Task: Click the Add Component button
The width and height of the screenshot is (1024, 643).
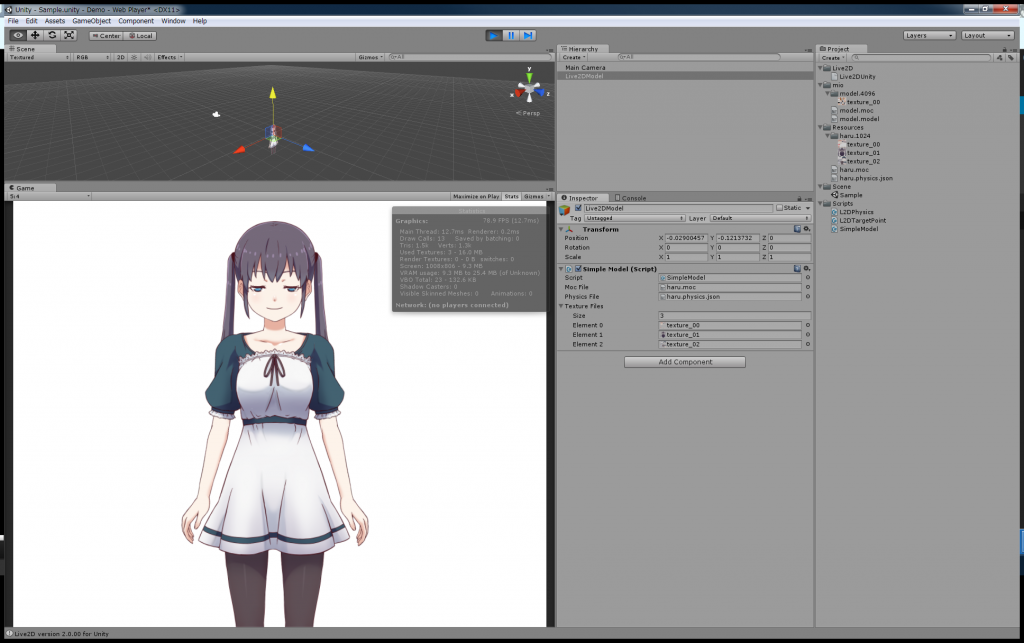Action: tap(684, 362)
